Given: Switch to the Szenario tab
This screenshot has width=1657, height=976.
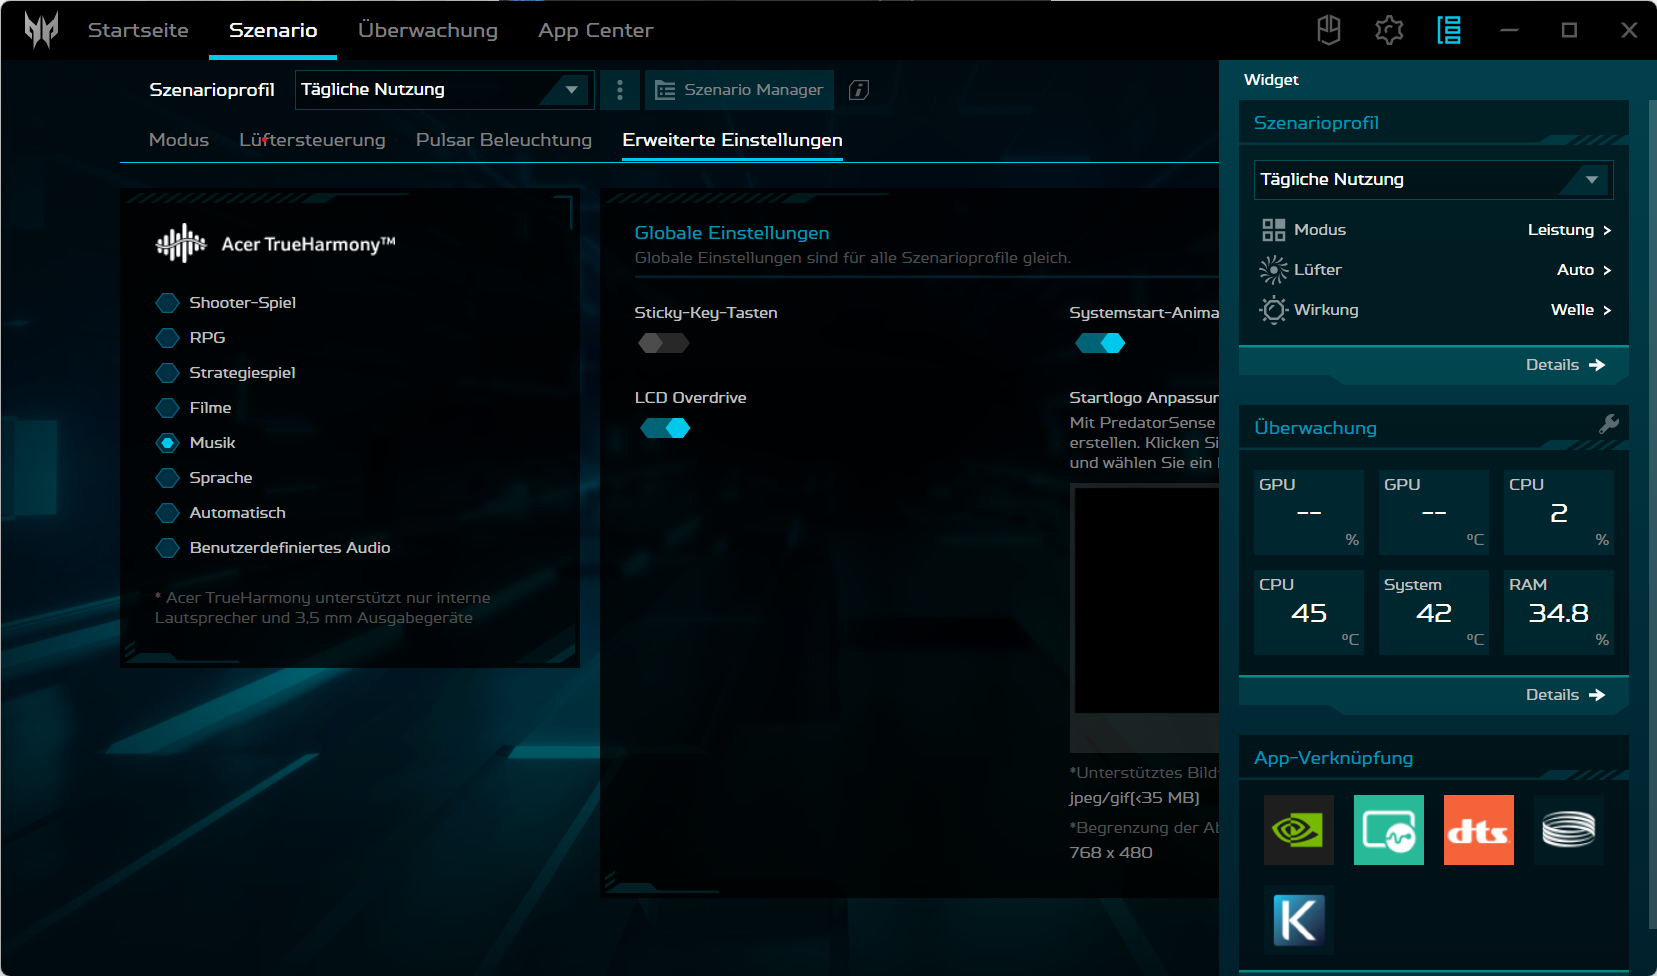Looking at the screenshot, I should click(273, 30).
